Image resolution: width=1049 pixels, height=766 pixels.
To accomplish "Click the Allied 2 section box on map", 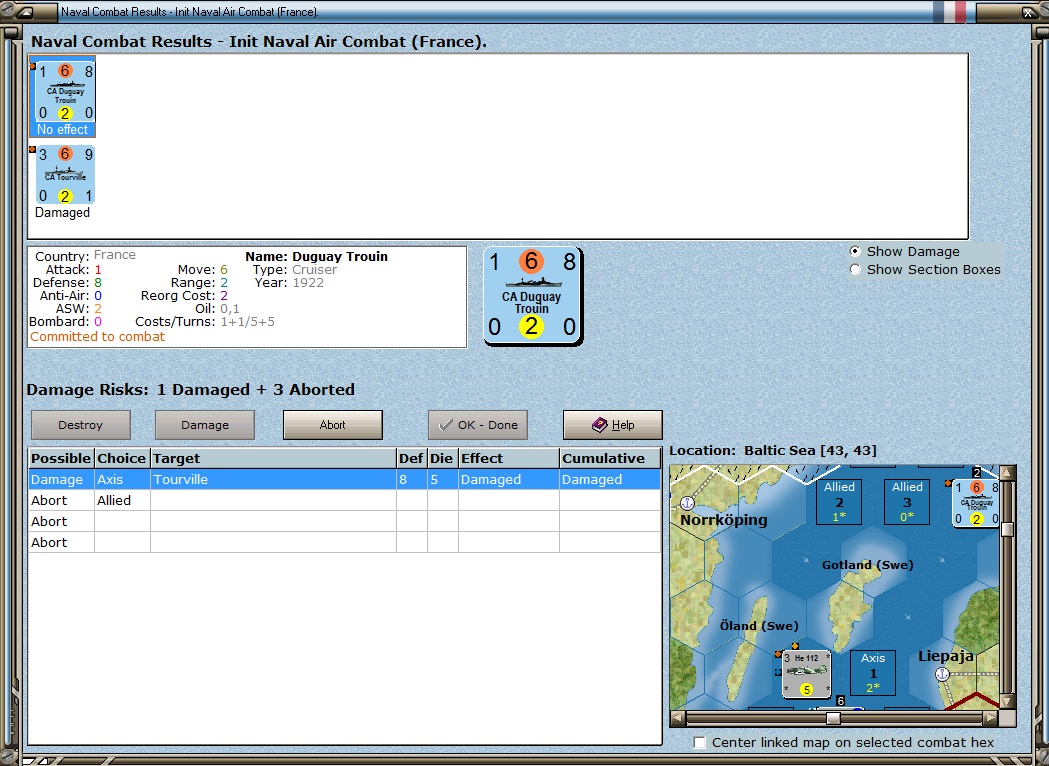I will tap(839, 502).
